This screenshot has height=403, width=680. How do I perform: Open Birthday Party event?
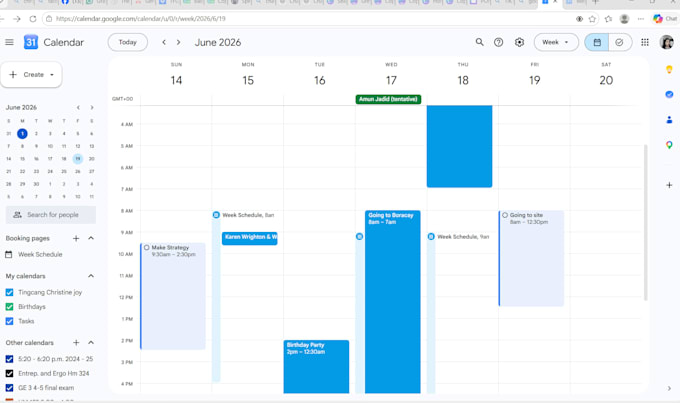tap(316, 367)
